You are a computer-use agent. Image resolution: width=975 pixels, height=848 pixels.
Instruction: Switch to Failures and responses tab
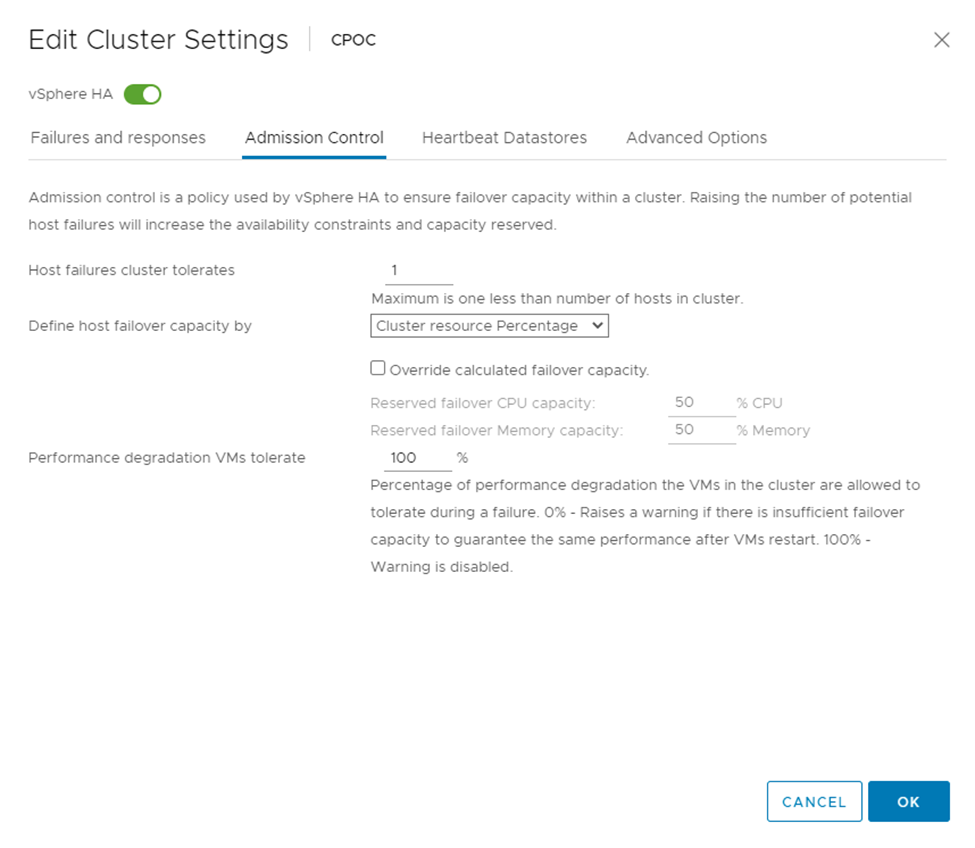click(118, 138)
